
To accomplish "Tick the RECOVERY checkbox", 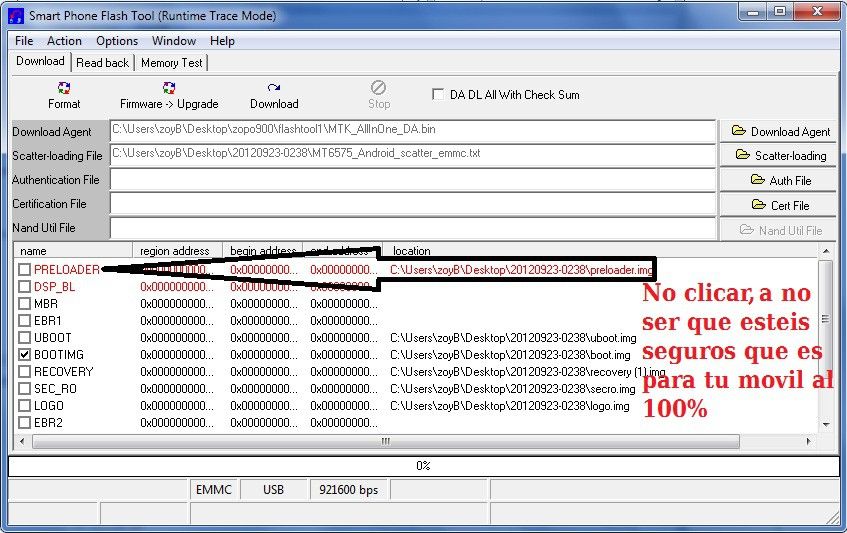I will [x=24, y=372].
